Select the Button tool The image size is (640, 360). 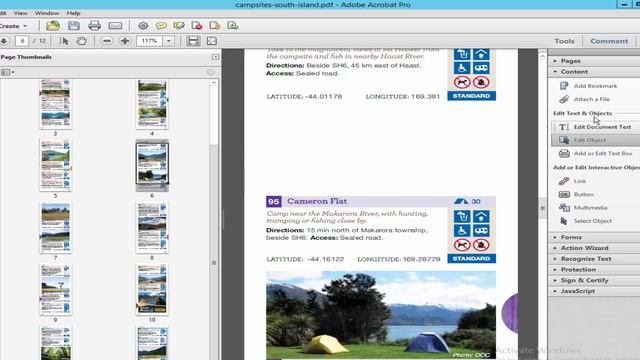(x=577, y=194)
